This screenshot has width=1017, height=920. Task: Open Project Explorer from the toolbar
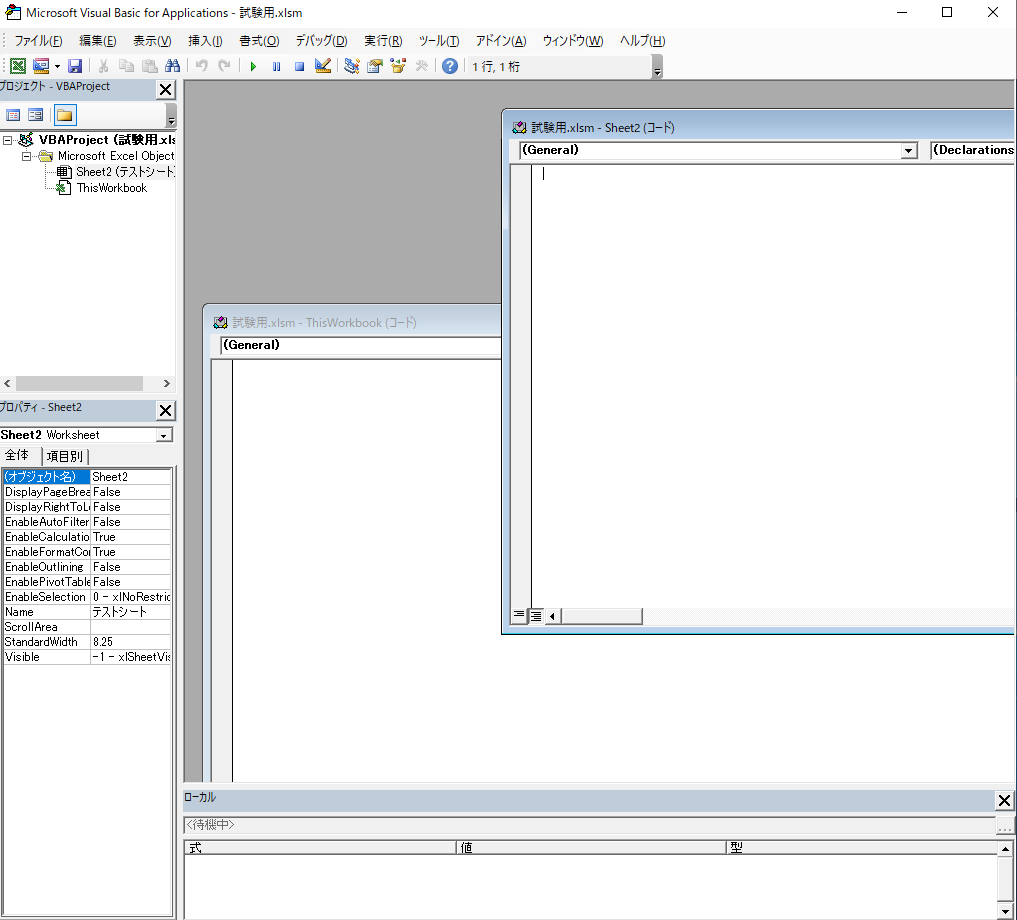tap(352, 66)
